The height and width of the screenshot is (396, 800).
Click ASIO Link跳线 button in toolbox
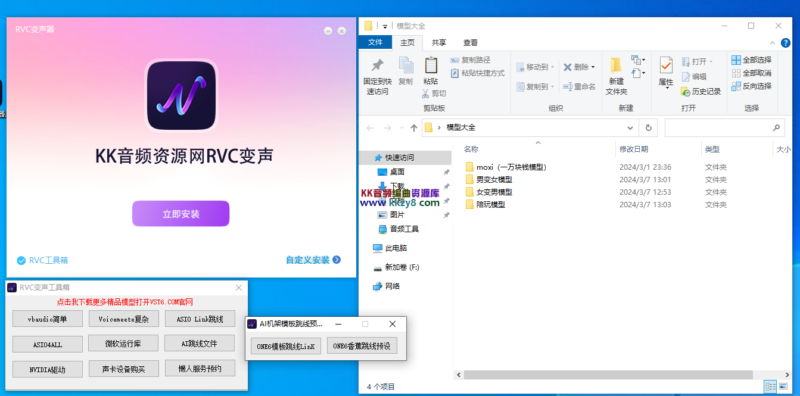pyautogui.click(x=200, y=319)
